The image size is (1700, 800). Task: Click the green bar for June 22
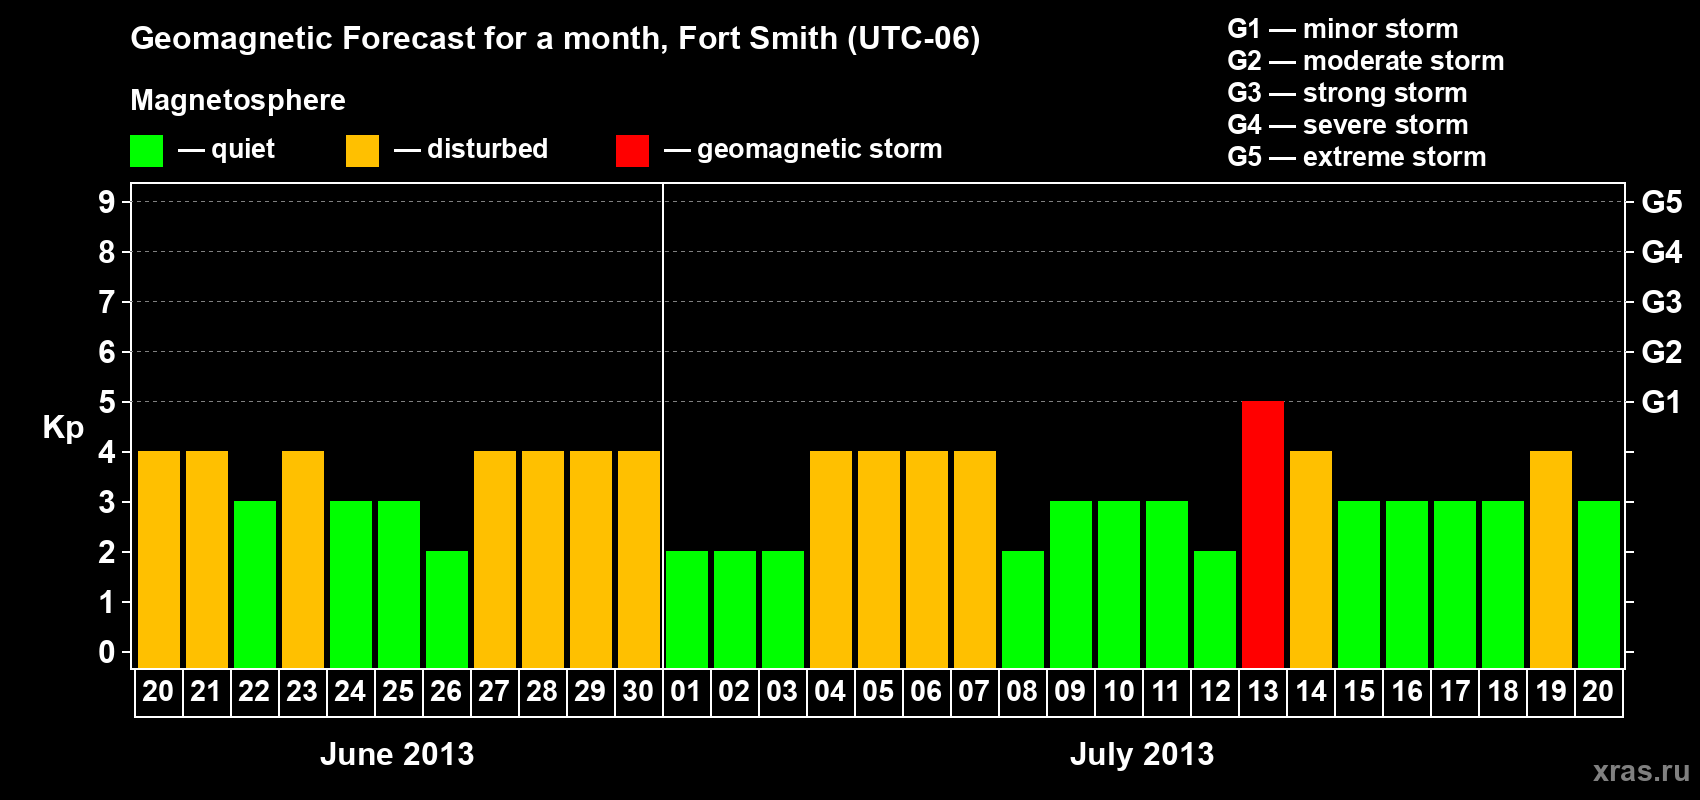pos(255,584)
